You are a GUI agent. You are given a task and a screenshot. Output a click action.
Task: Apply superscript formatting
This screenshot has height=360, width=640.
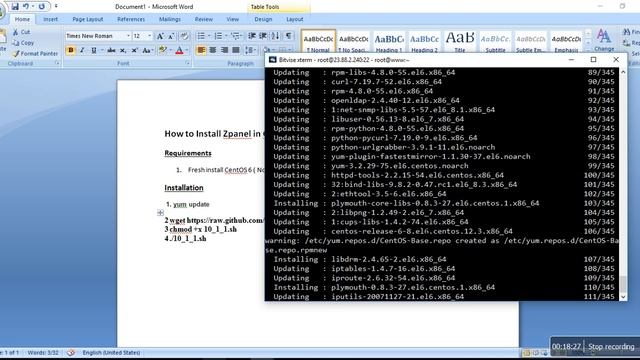click(134, 50)
